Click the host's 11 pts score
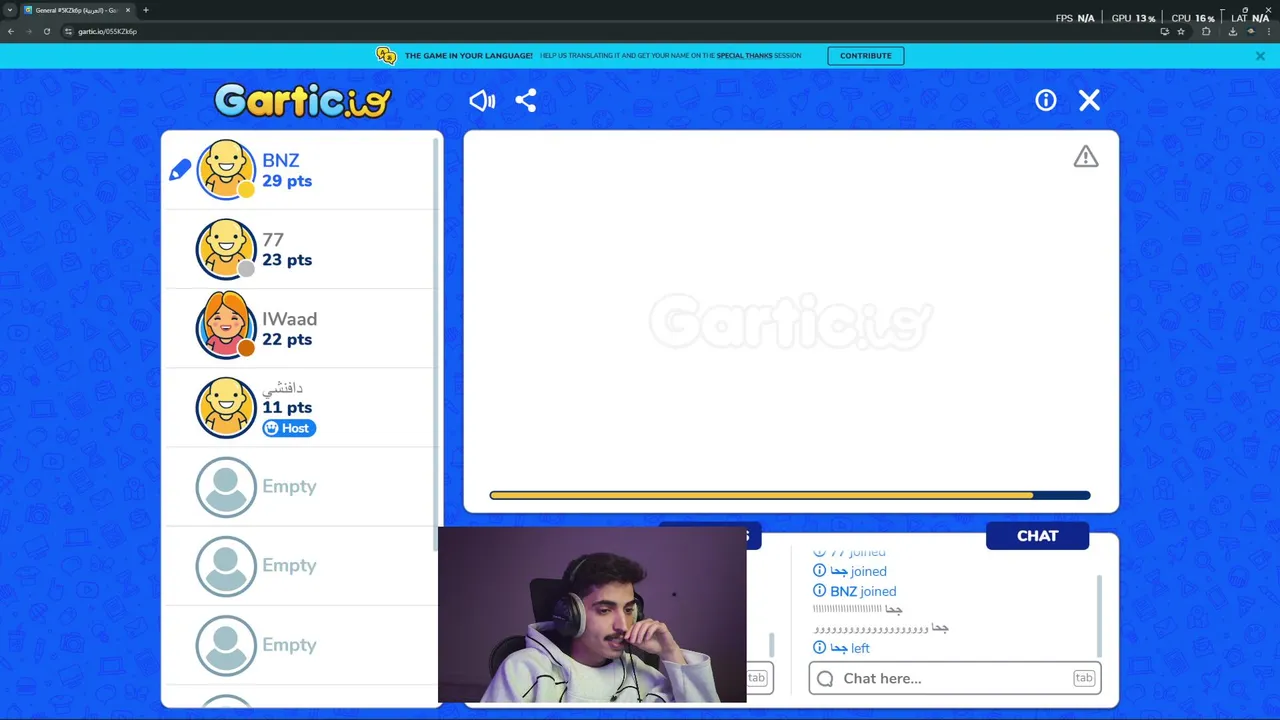1280x720 pixels. point(287,407)
